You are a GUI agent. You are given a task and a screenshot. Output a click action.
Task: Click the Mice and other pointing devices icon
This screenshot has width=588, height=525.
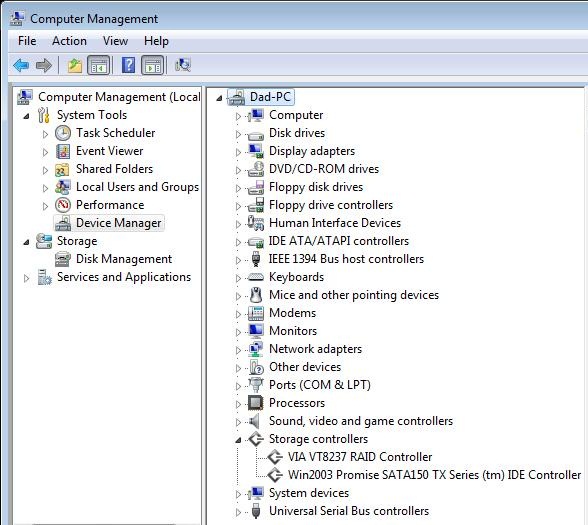[x=256, y=295]
